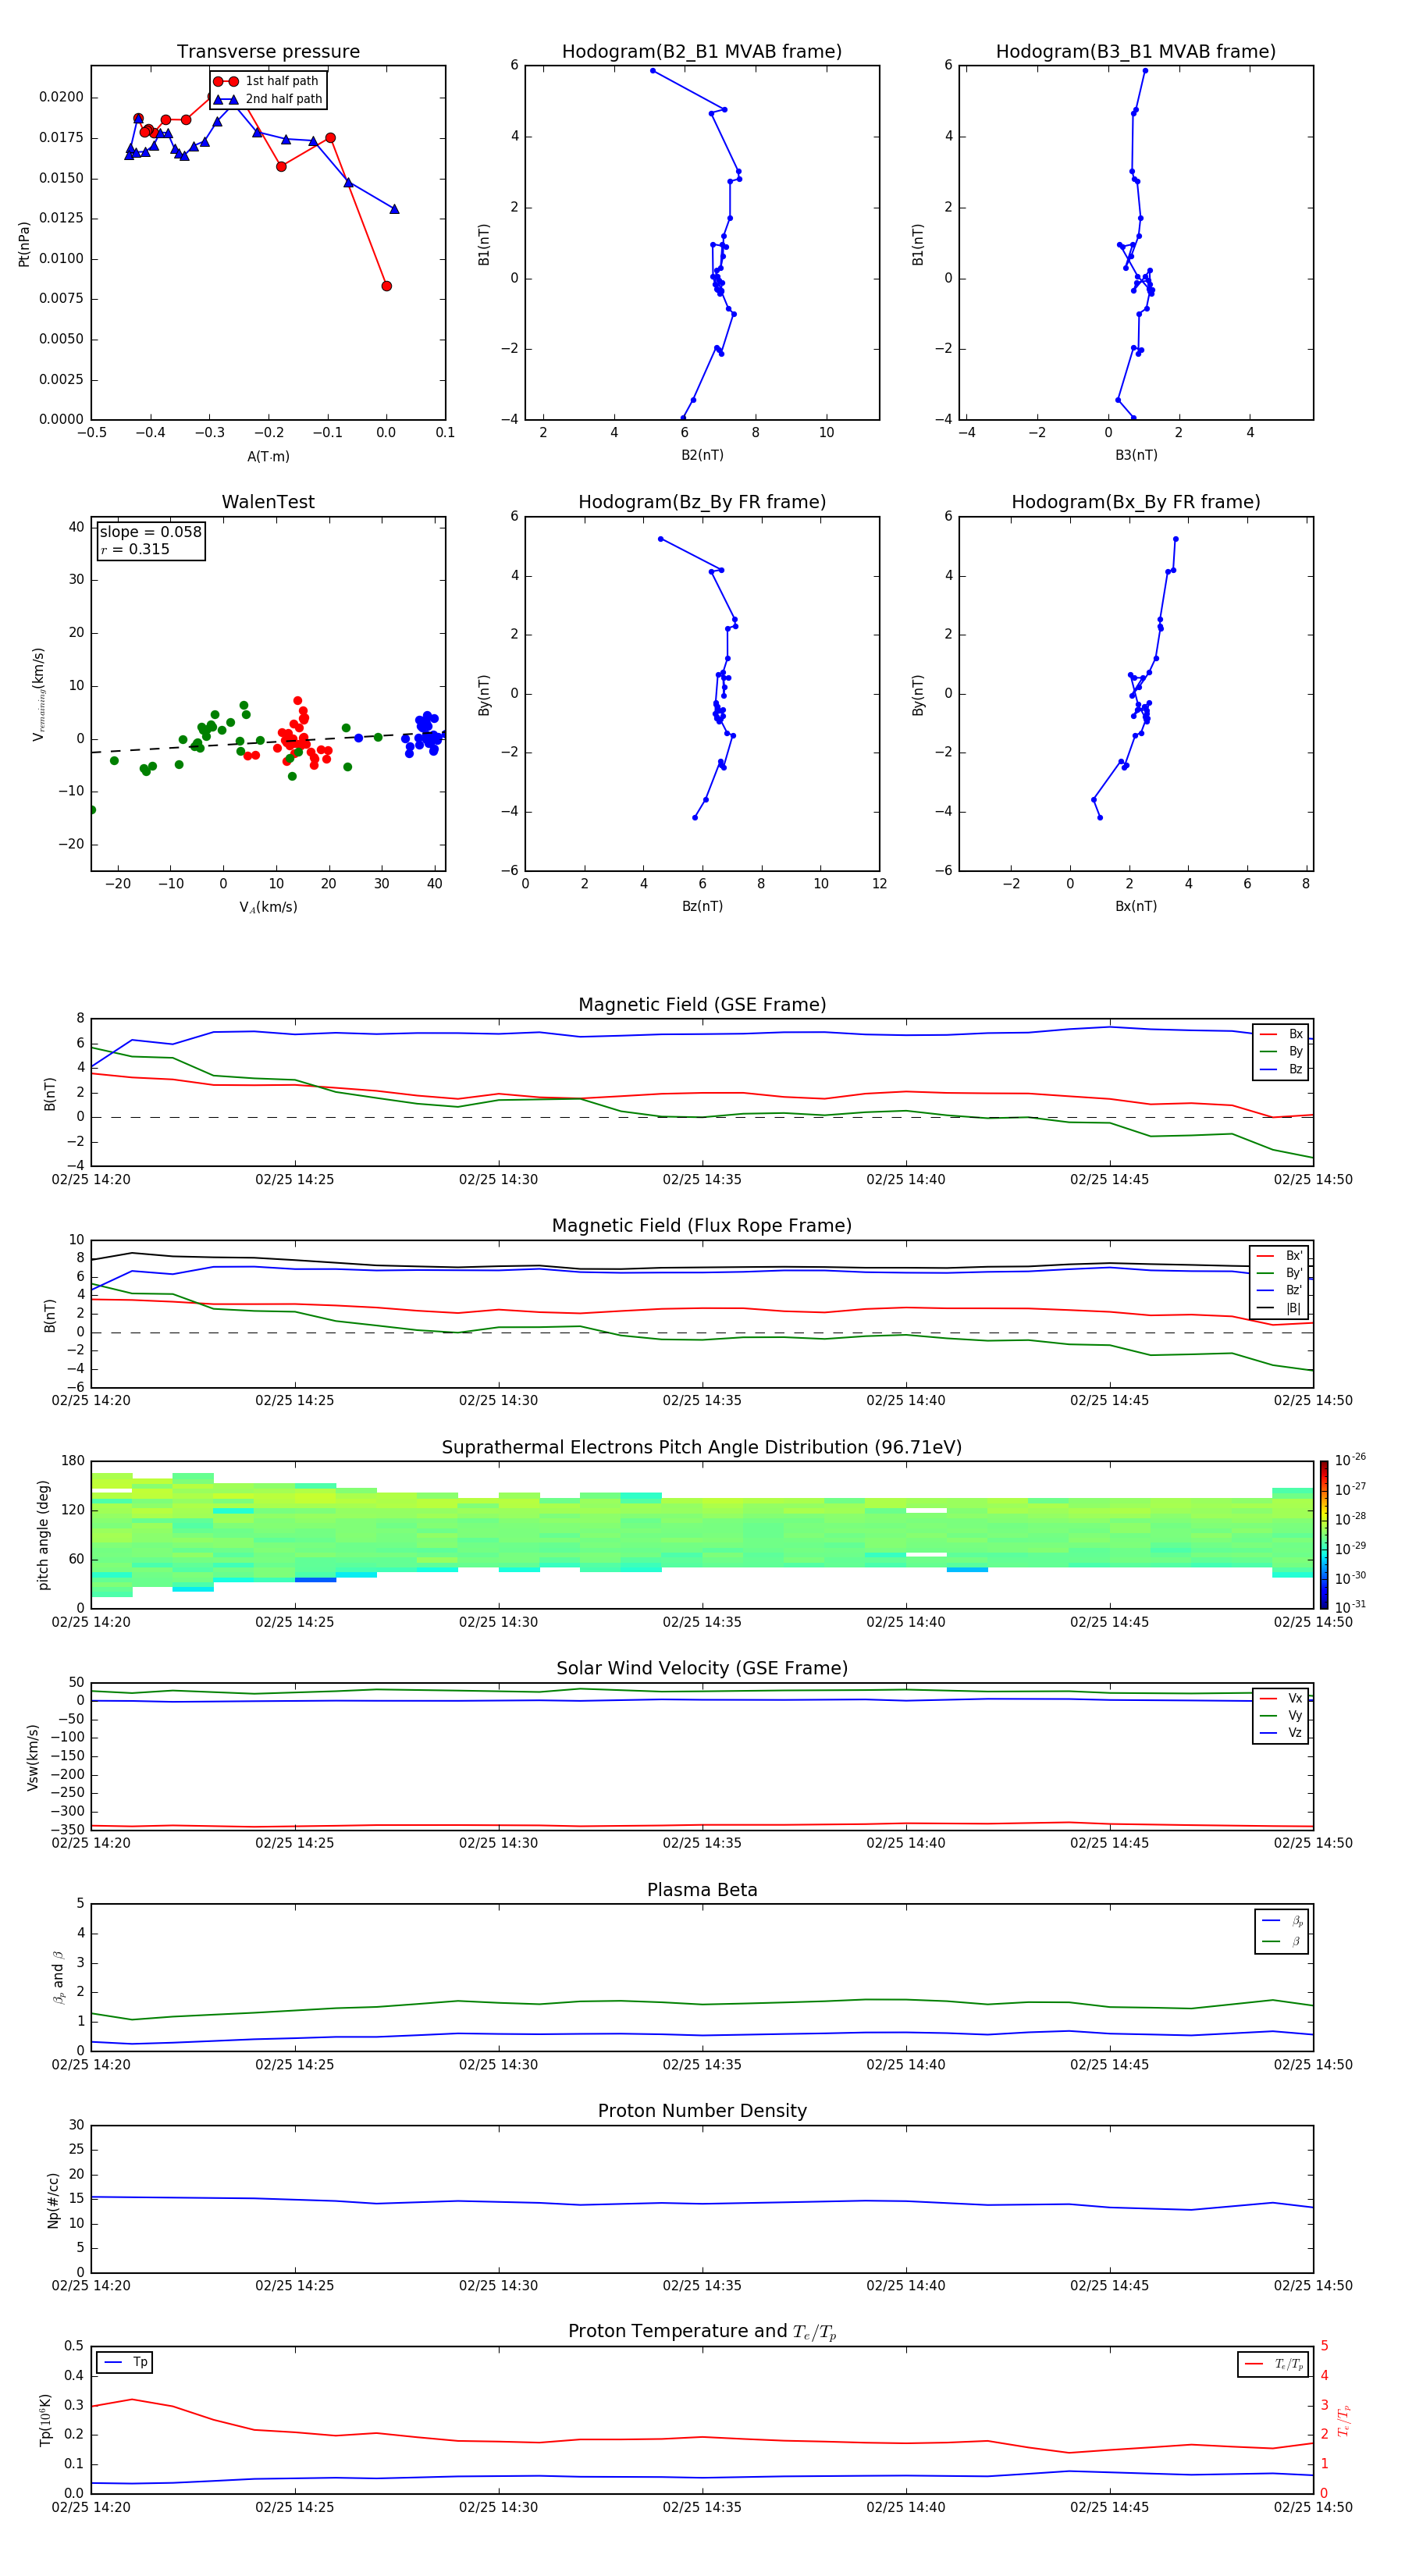Viewport: 1405px width, 2576px height.
Task: Click the 'Vz' legend entry
Action: pyautogui.click(x=1281, y=1733)
